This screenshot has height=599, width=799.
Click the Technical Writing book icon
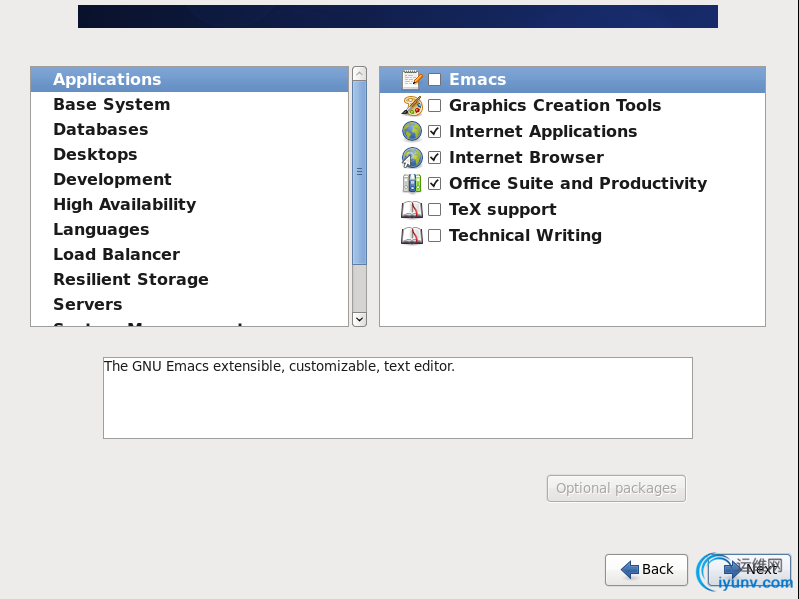tap(412, 236)
